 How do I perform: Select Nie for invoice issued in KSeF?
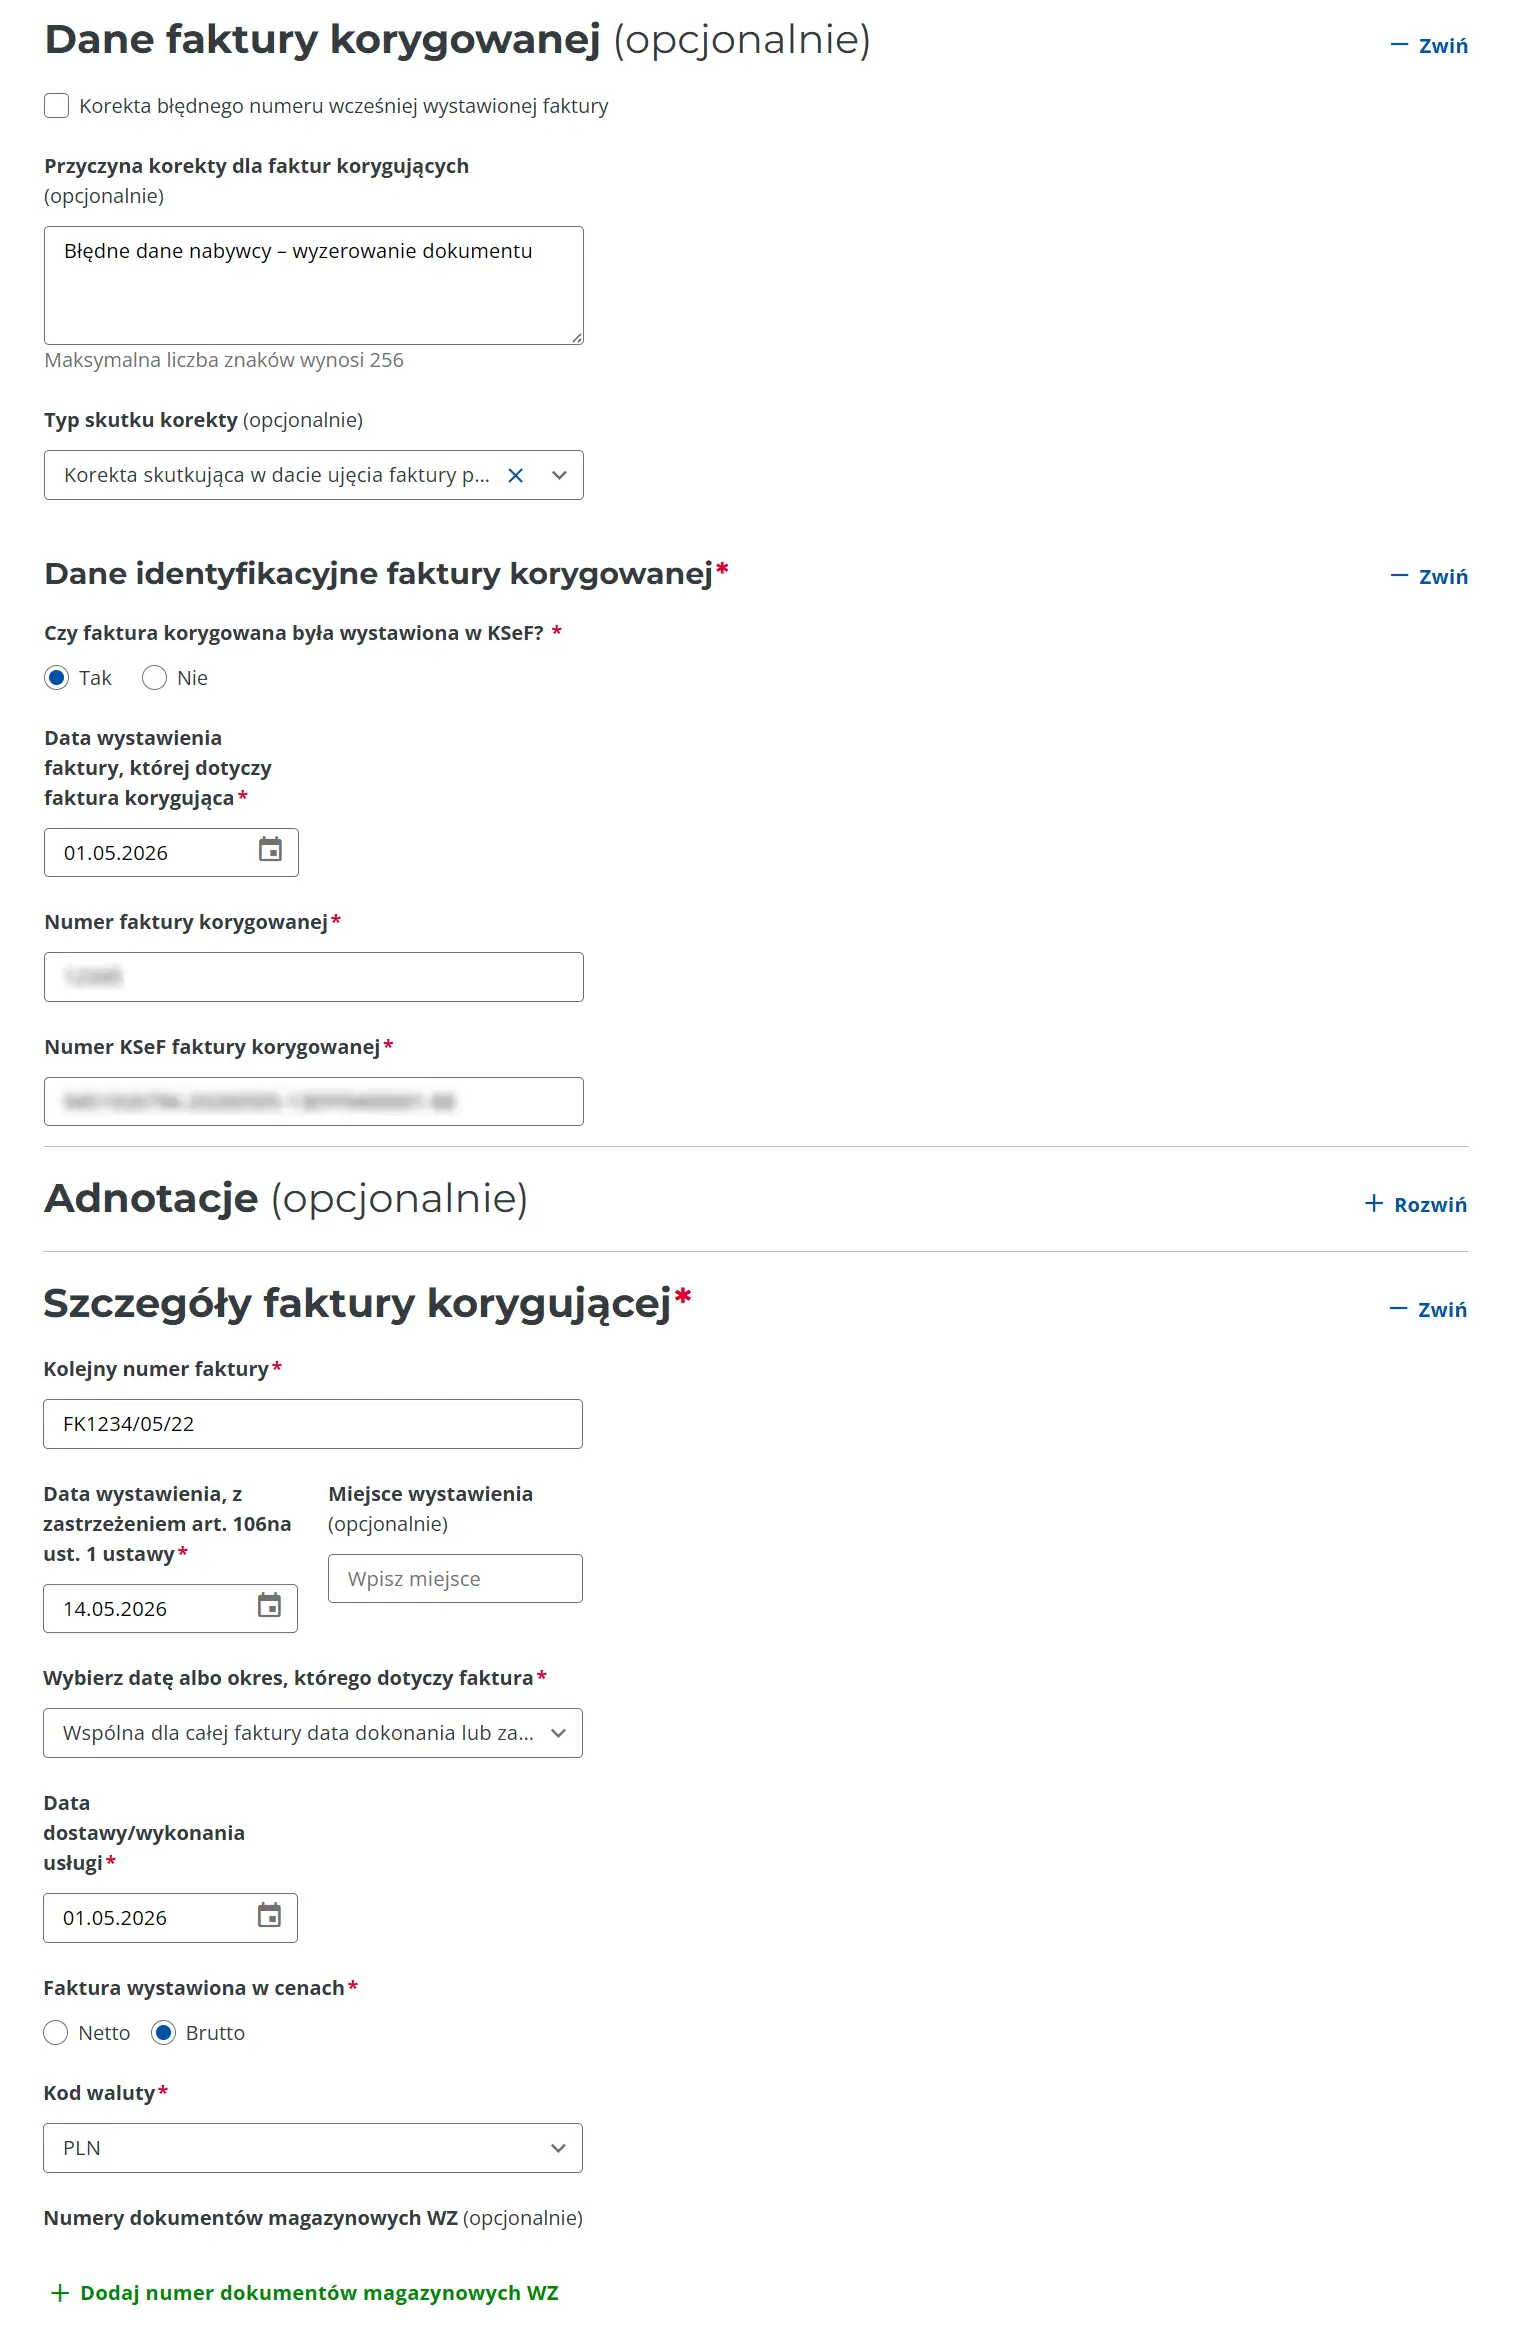(154, 678)
